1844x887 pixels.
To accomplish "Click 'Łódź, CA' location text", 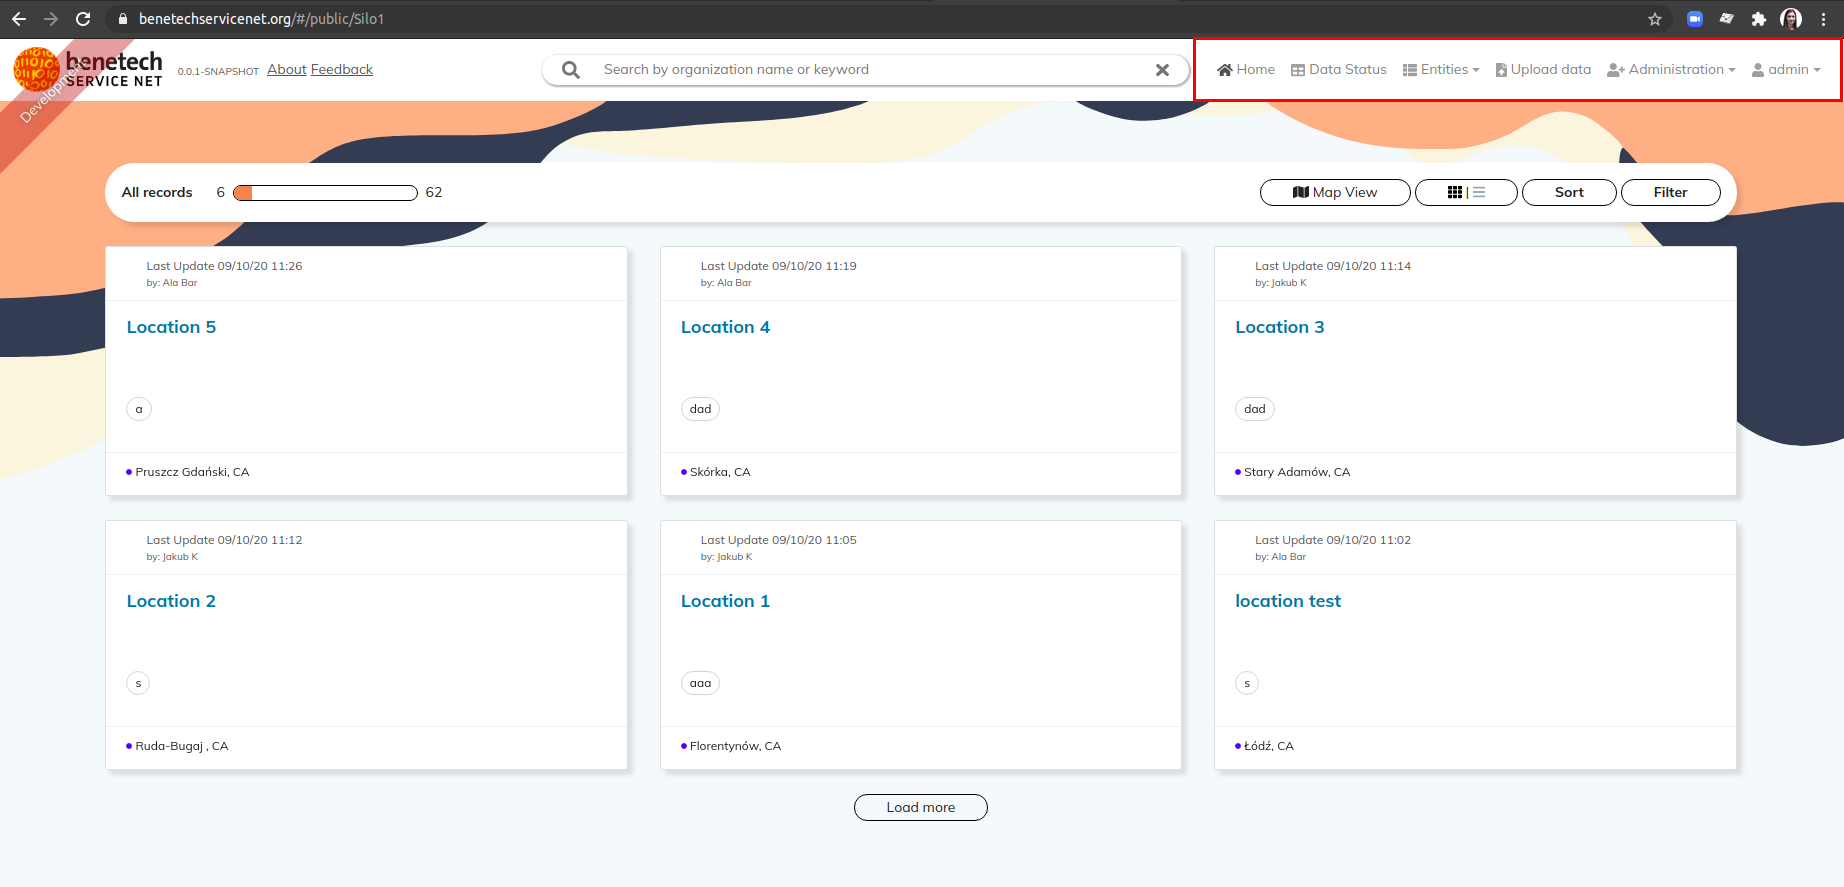I will (1269, 746).
